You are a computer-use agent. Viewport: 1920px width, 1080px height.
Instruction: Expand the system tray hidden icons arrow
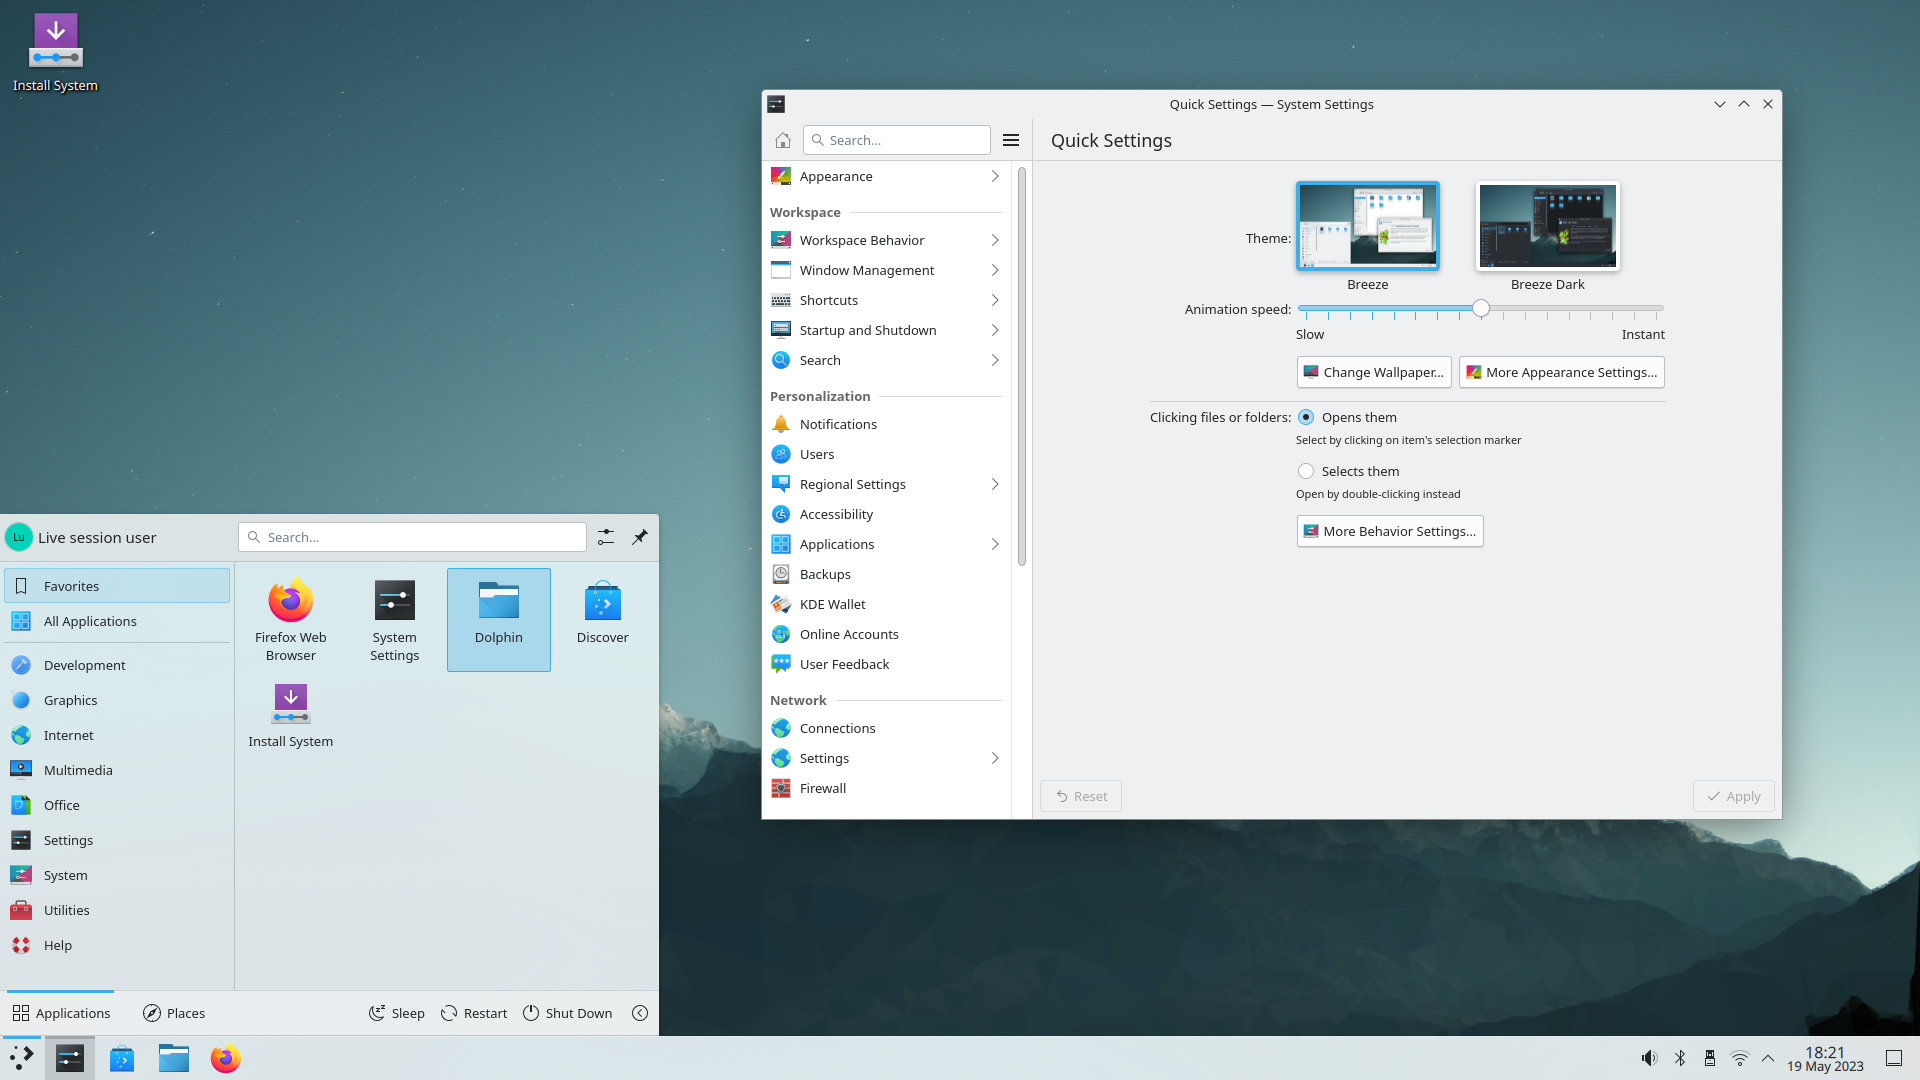pos(1768,1058)
